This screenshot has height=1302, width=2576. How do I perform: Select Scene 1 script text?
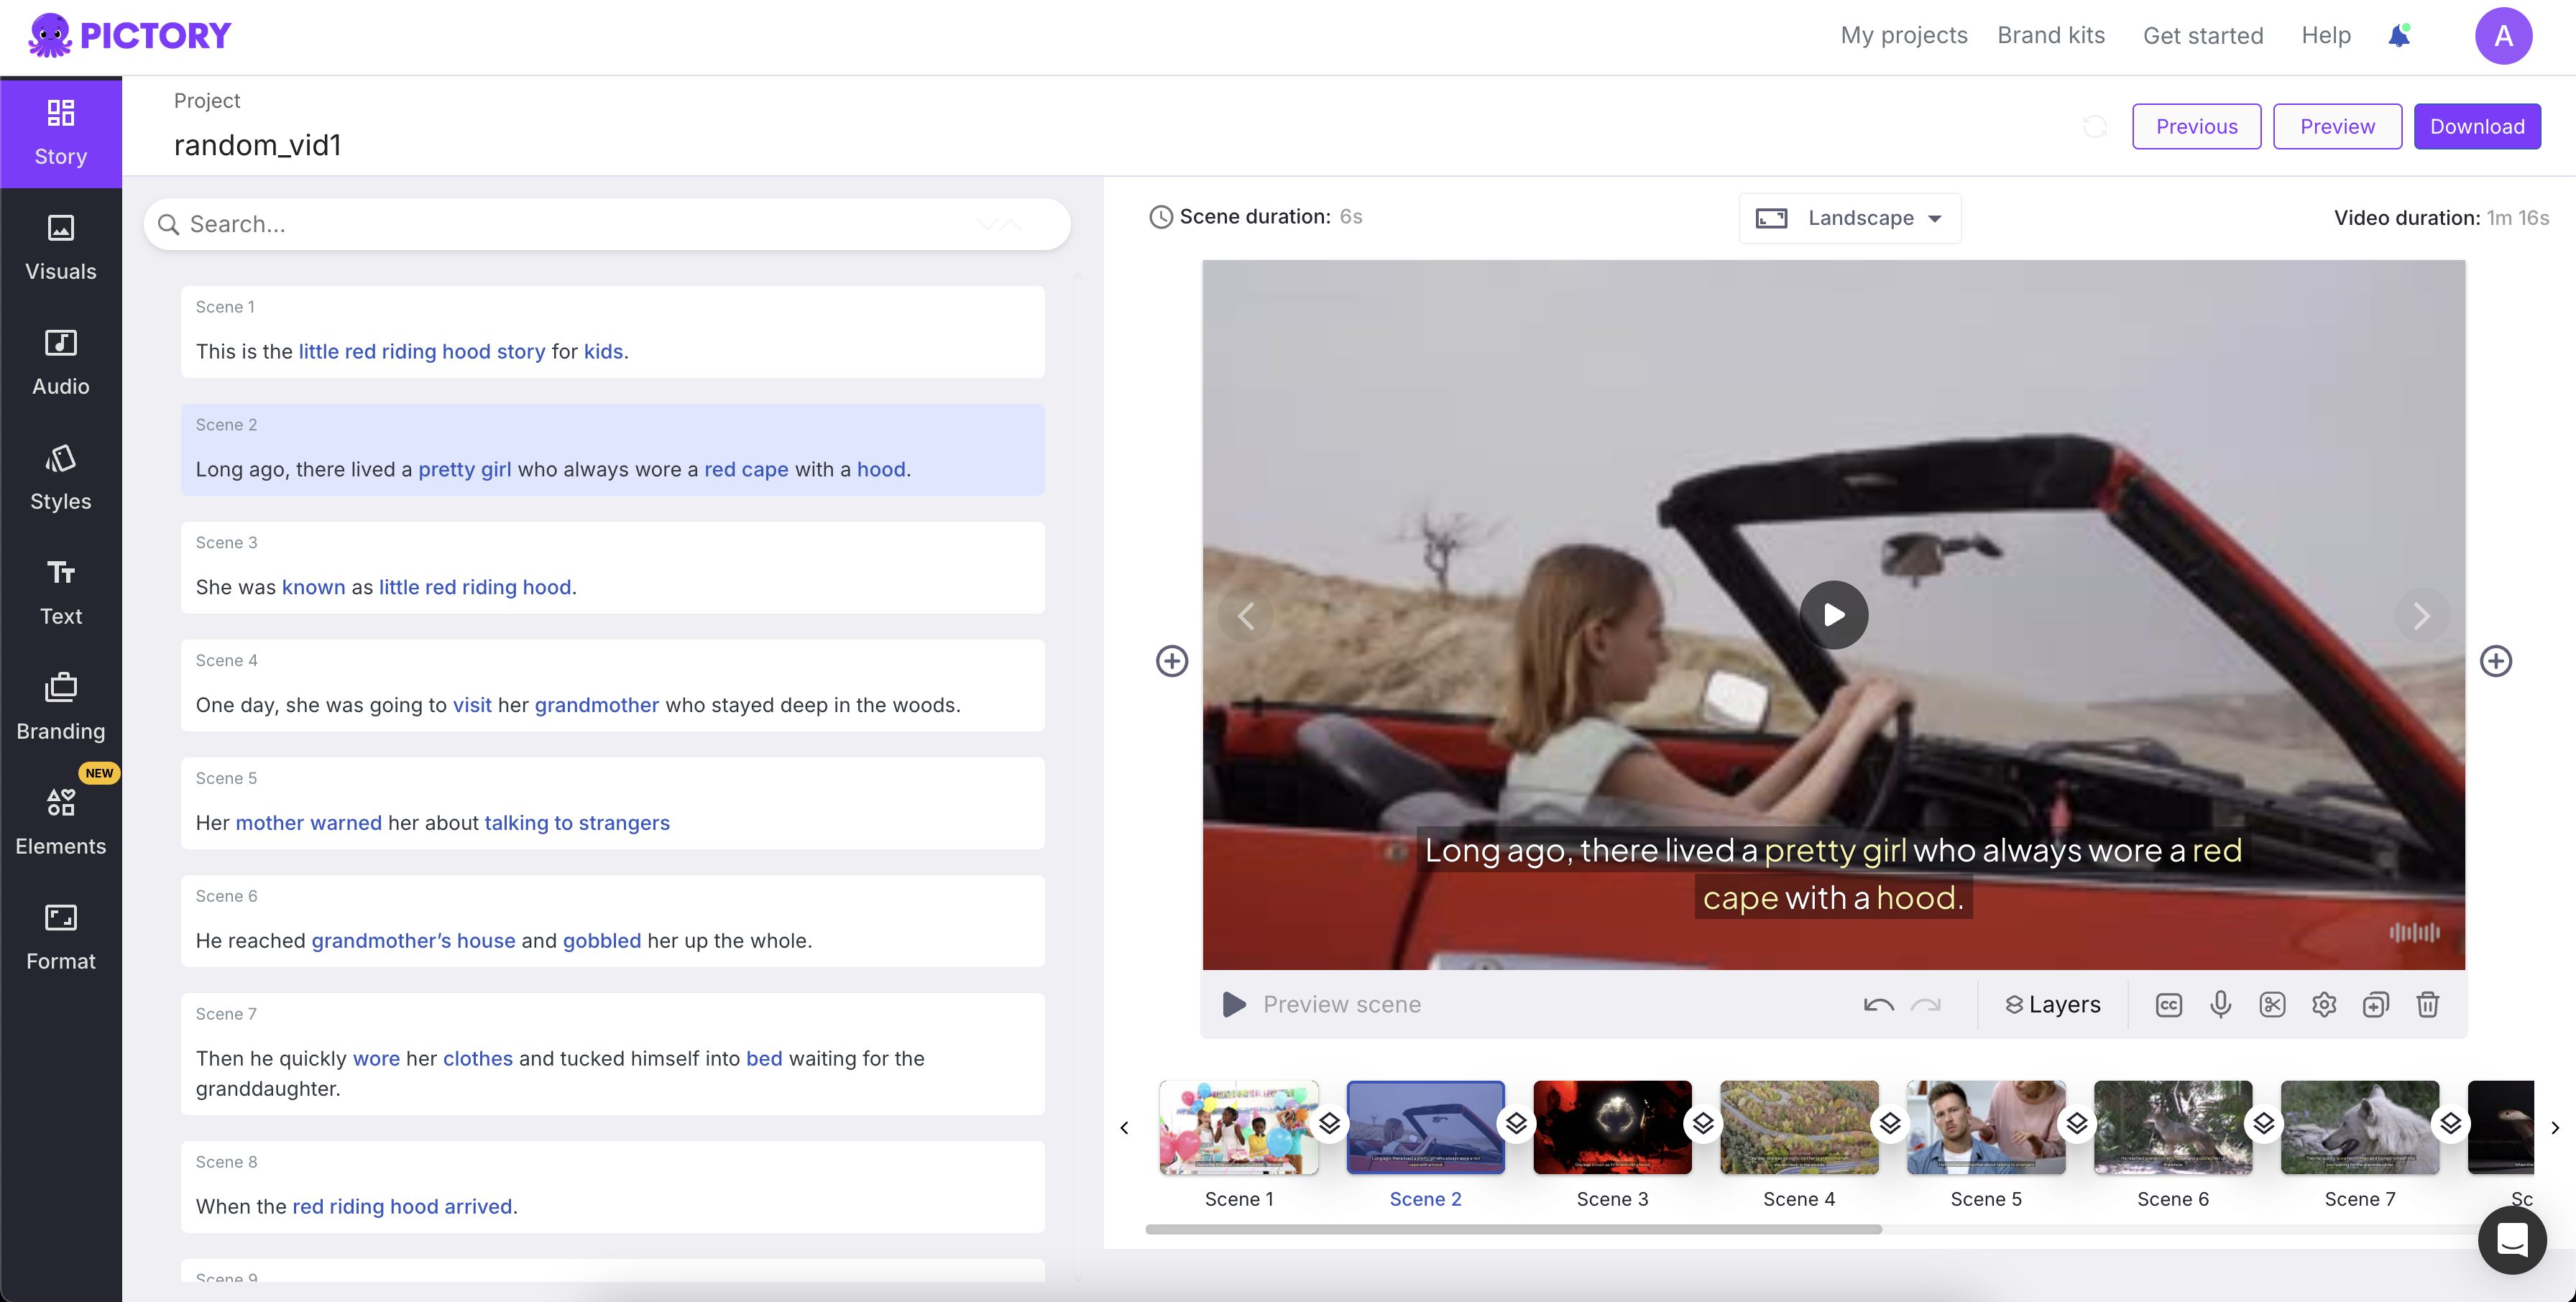[412, 352]
